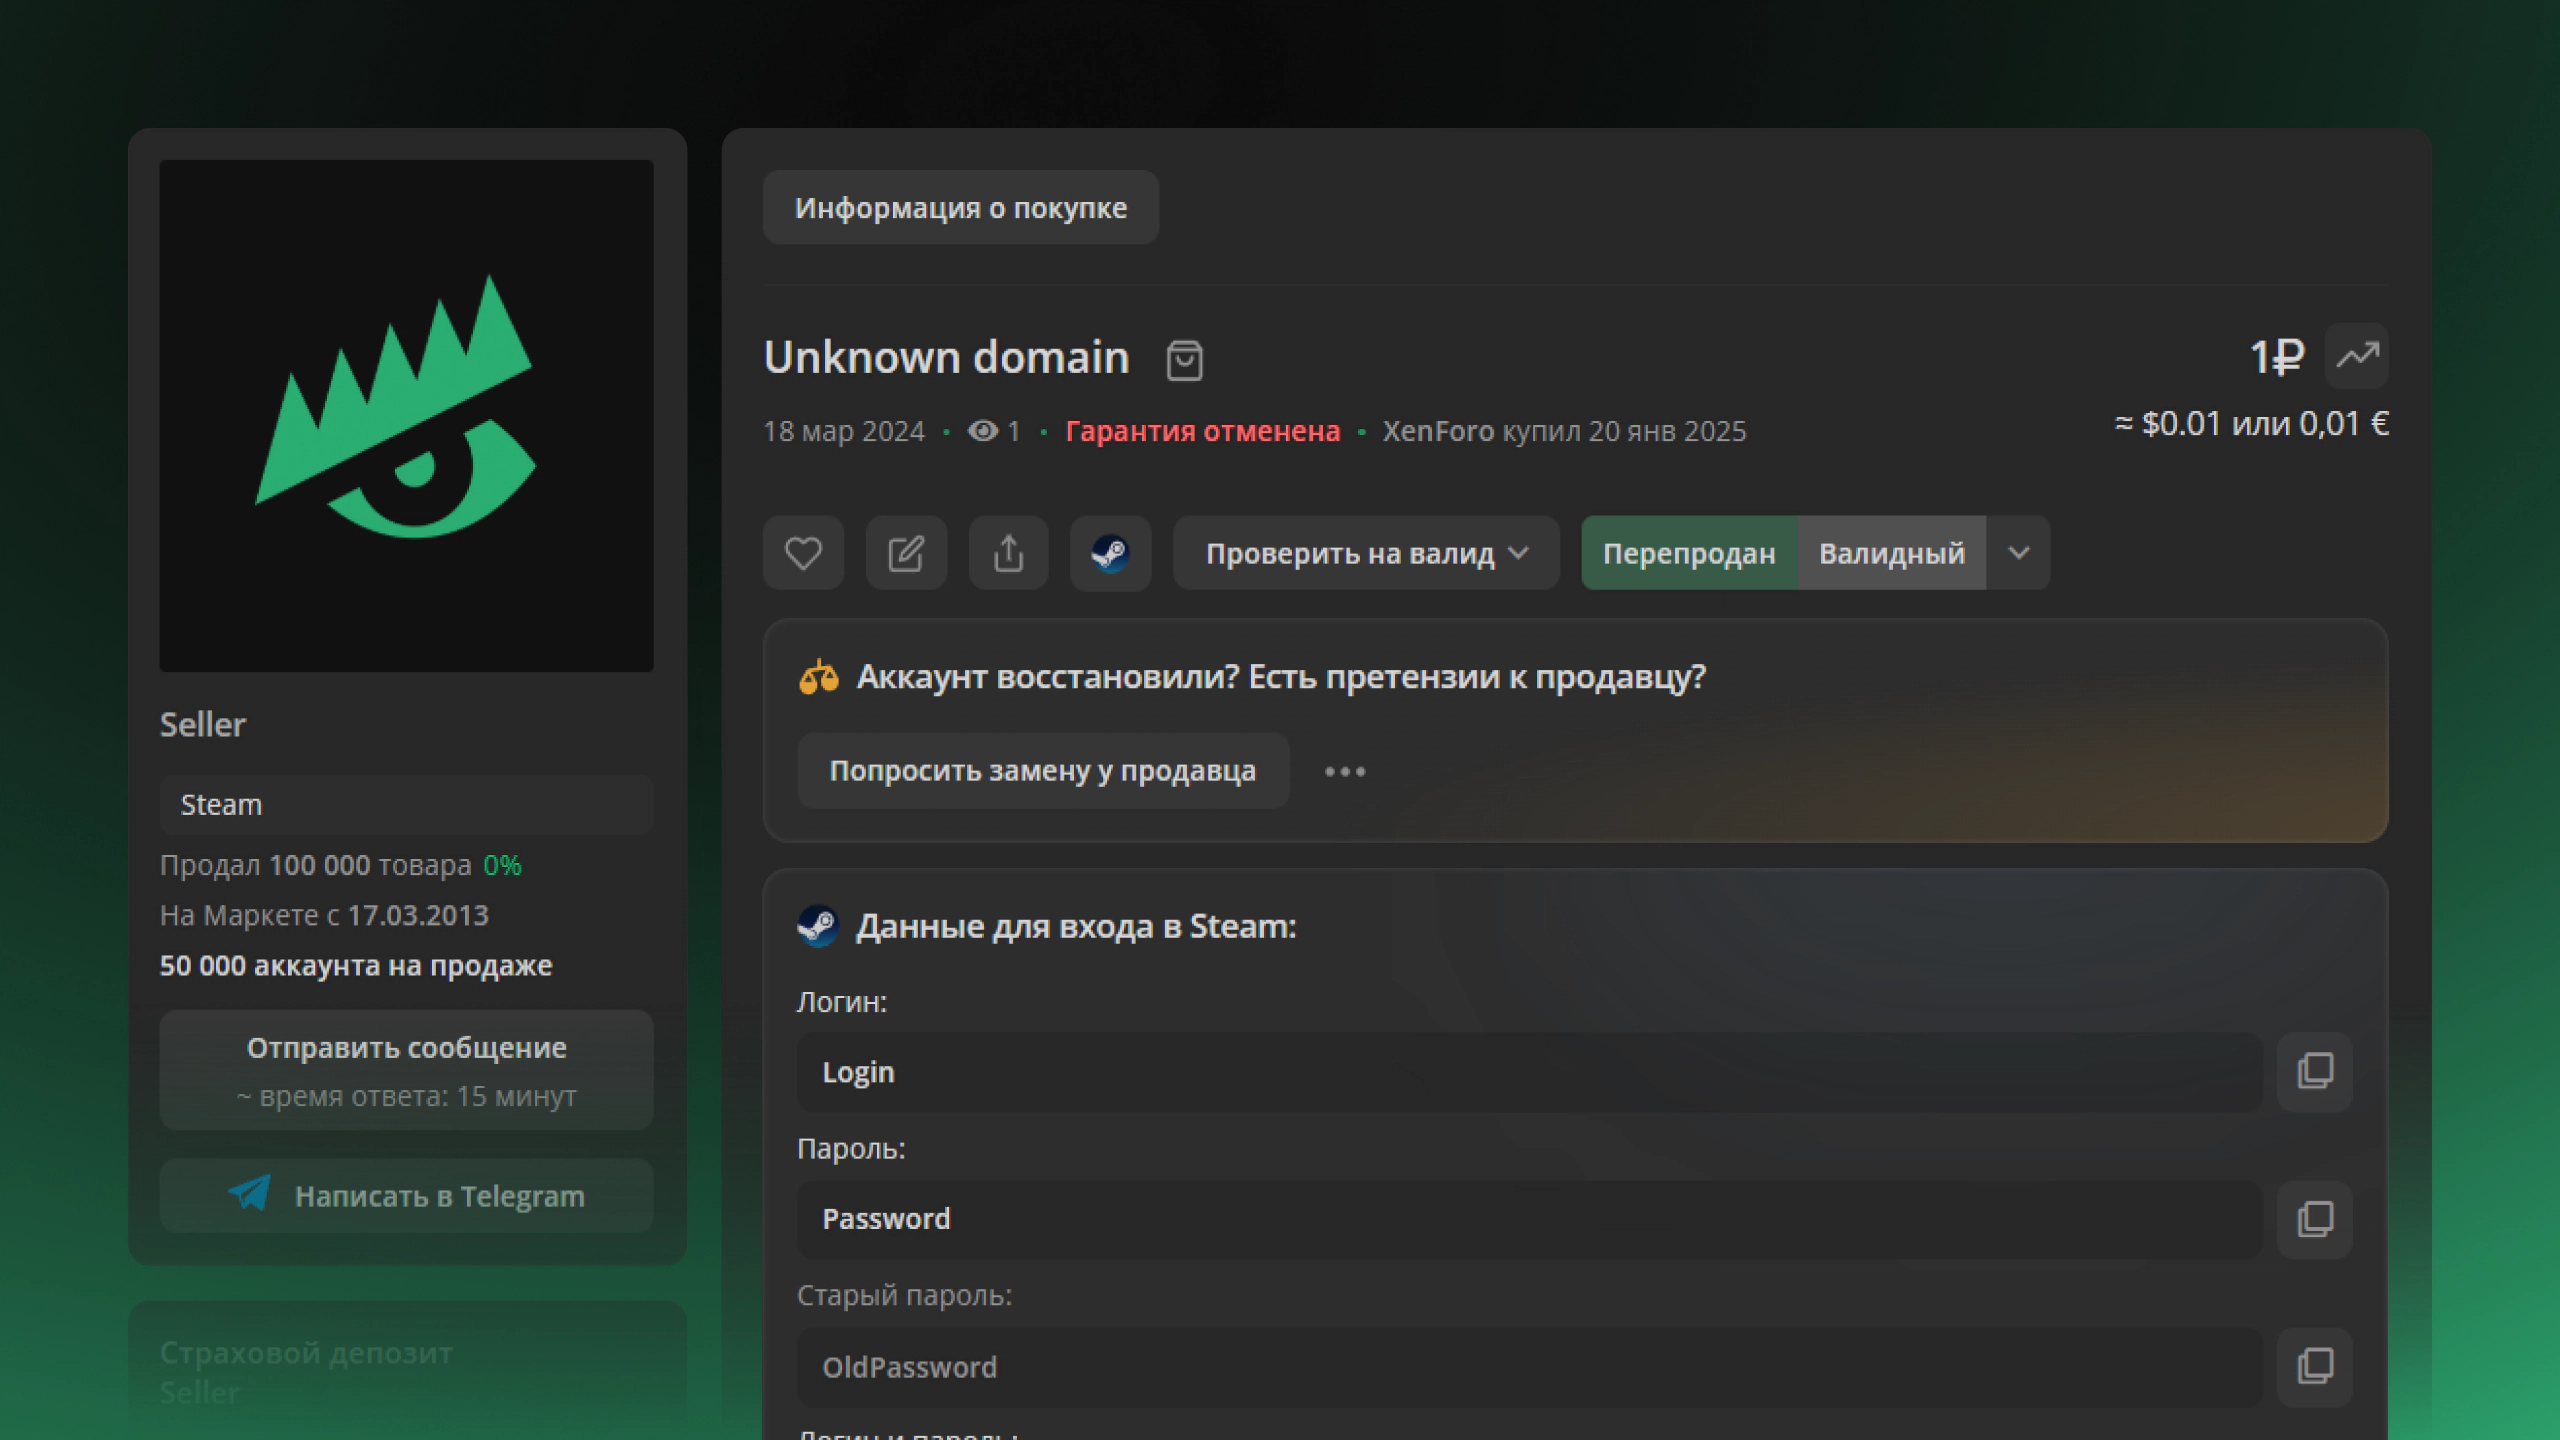Click the share upload icon
The image size is (2560, 1440).
(1008, 553)
